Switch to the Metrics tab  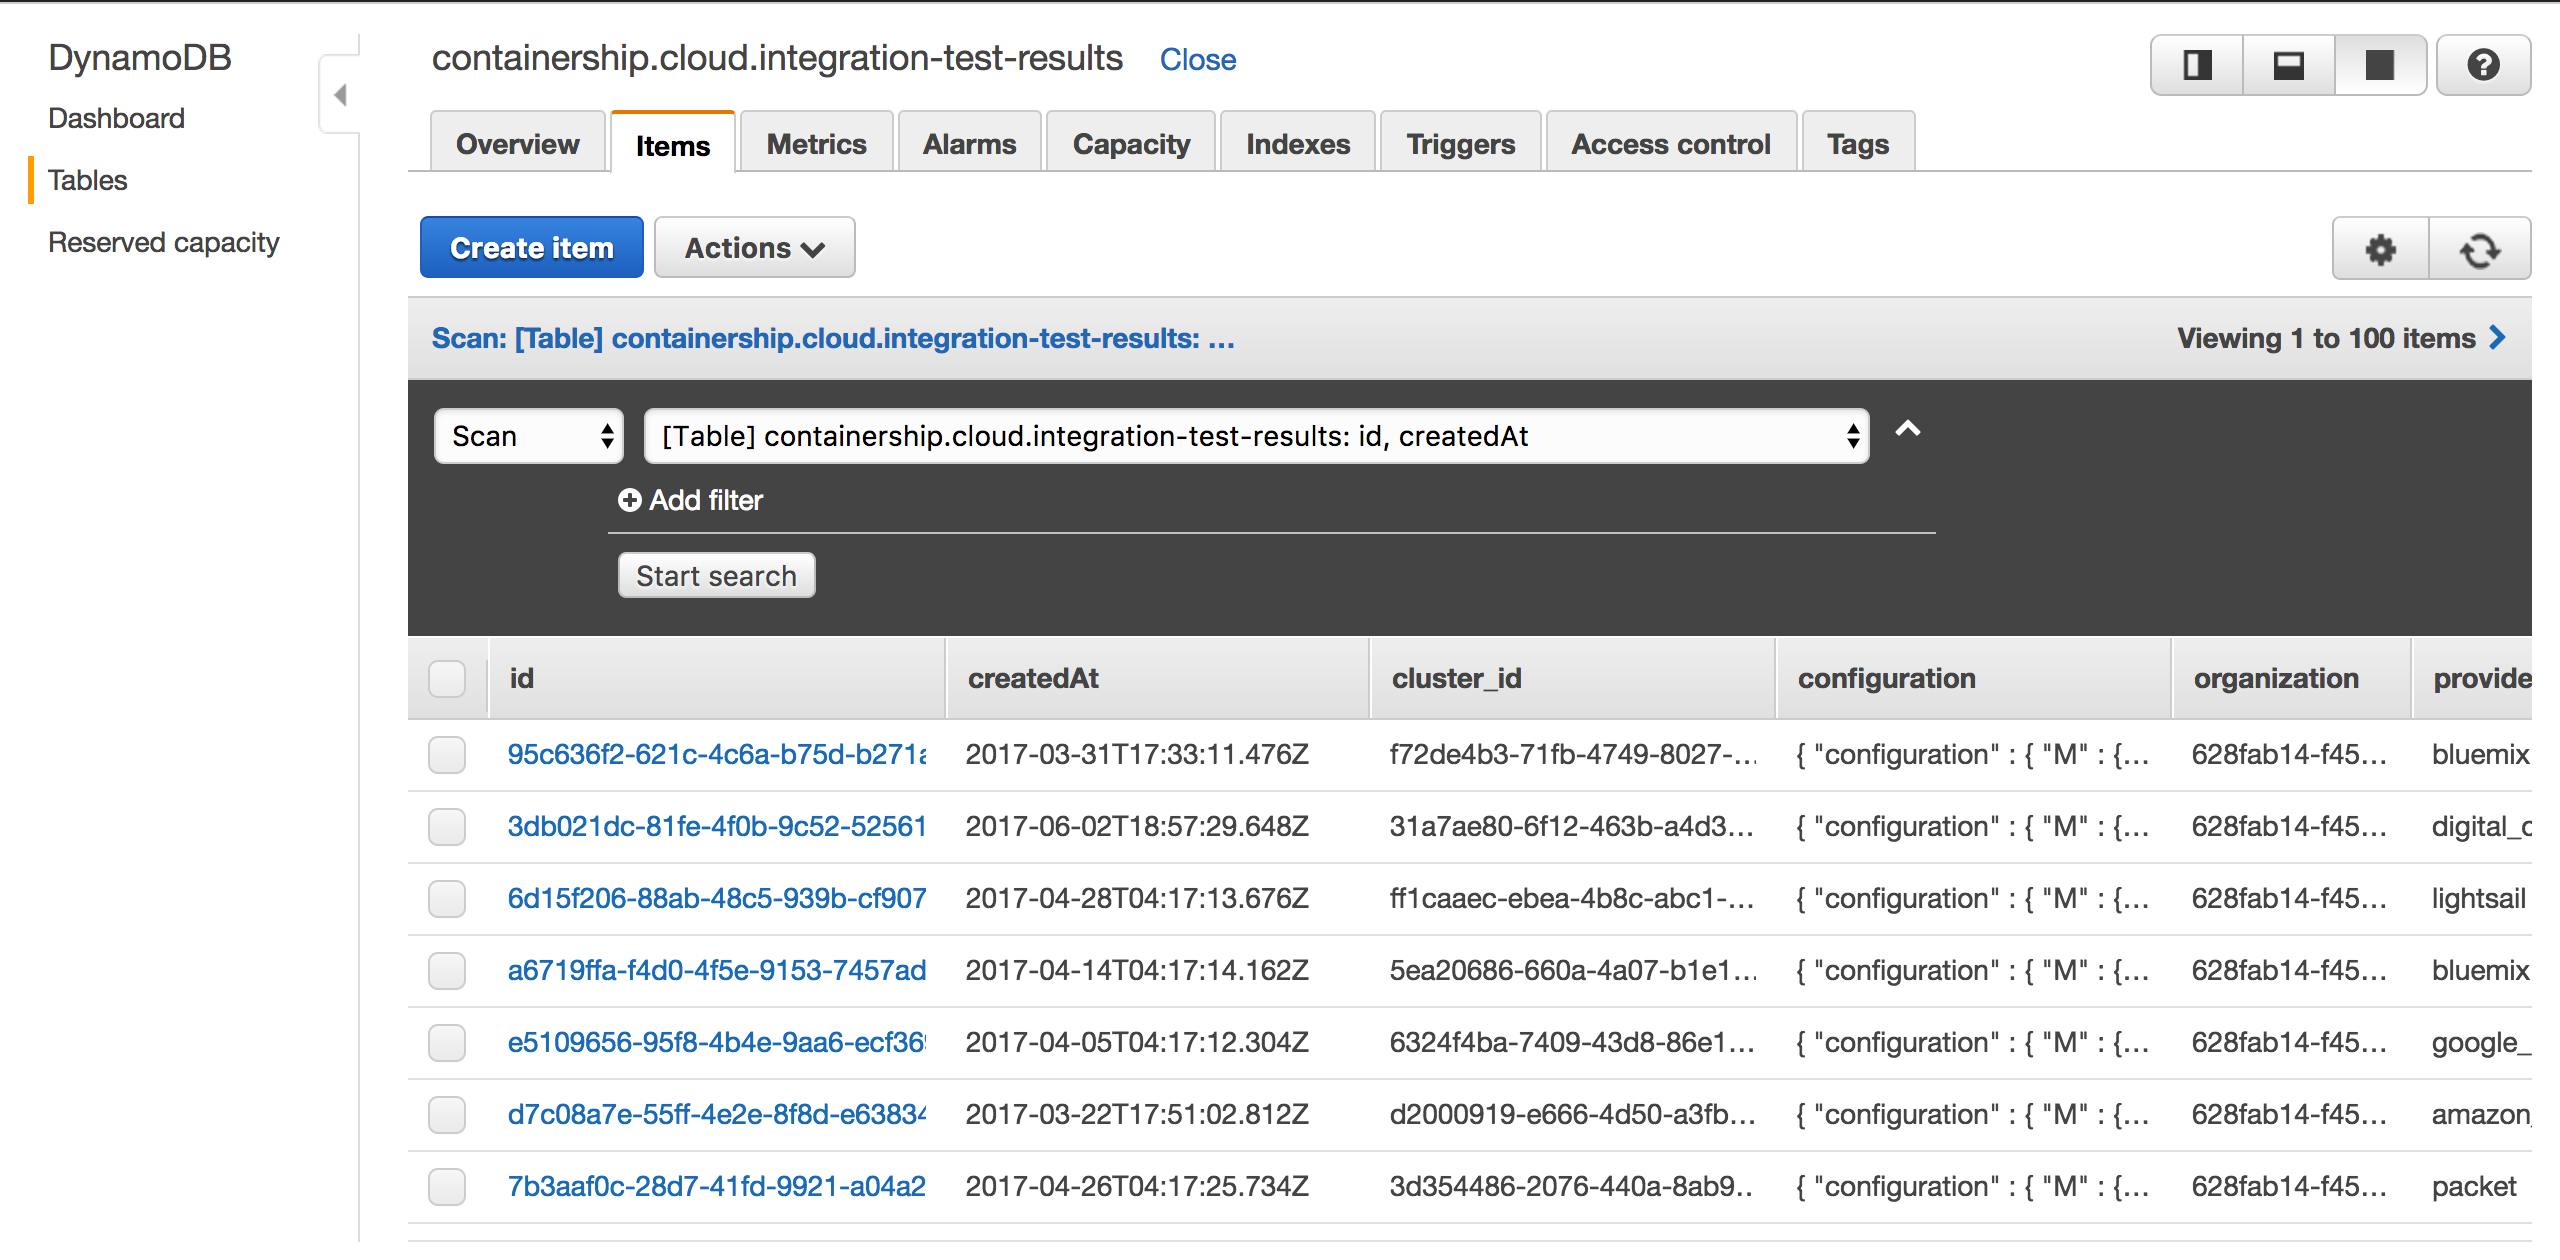[816, 144]
